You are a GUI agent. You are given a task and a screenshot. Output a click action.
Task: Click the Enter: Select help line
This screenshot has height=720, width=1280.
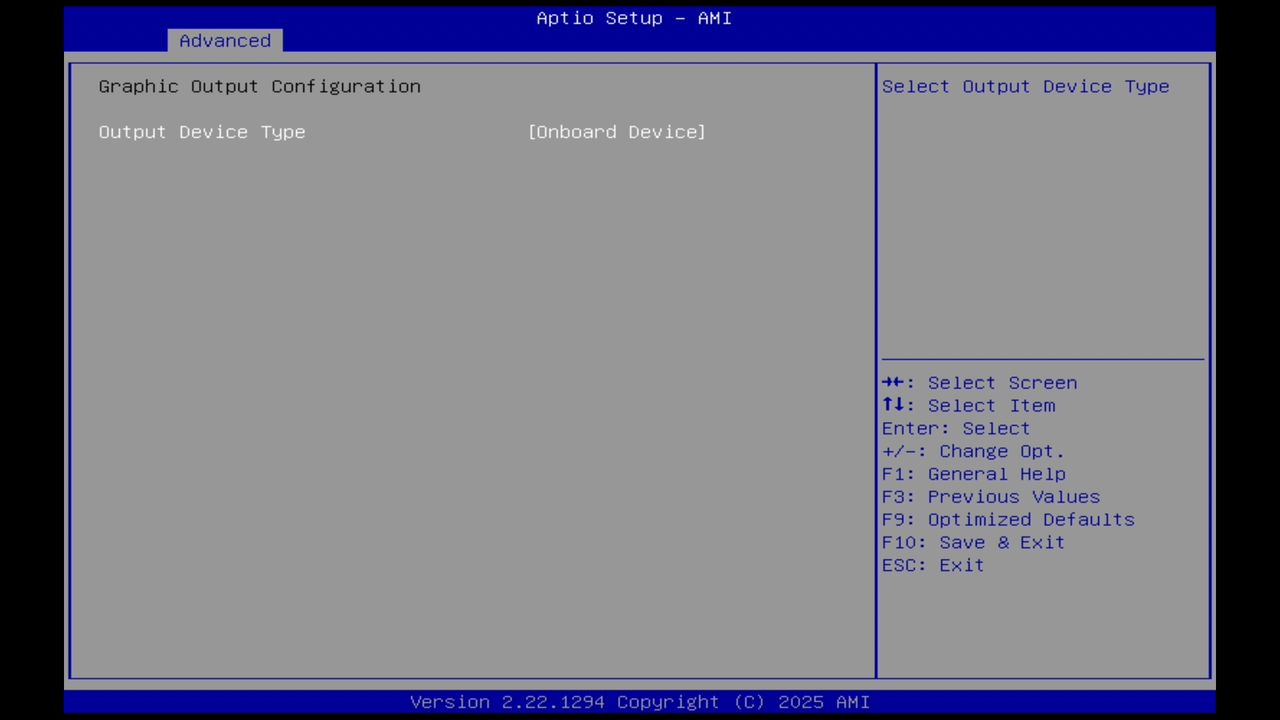pyautogui.click(x=955, y=428)
